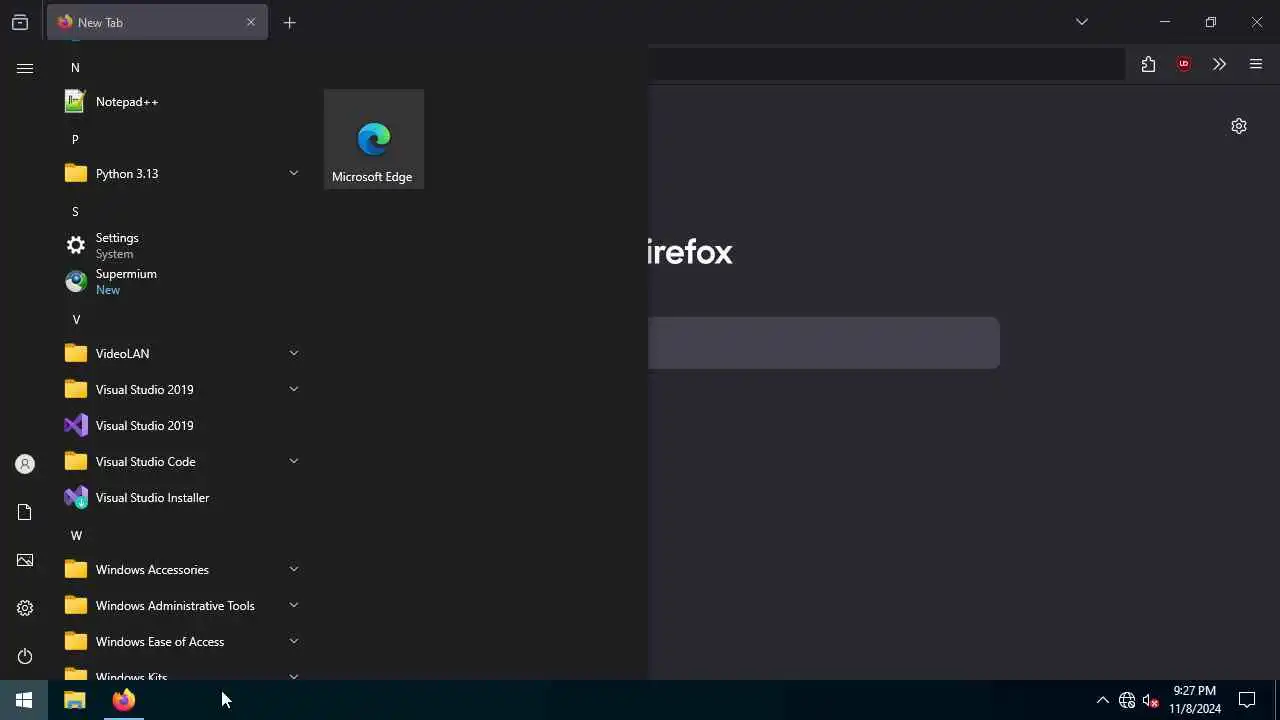Expand Windows Accessories folder
Screen dimensions: 1280x720
[x=180, y=570]
